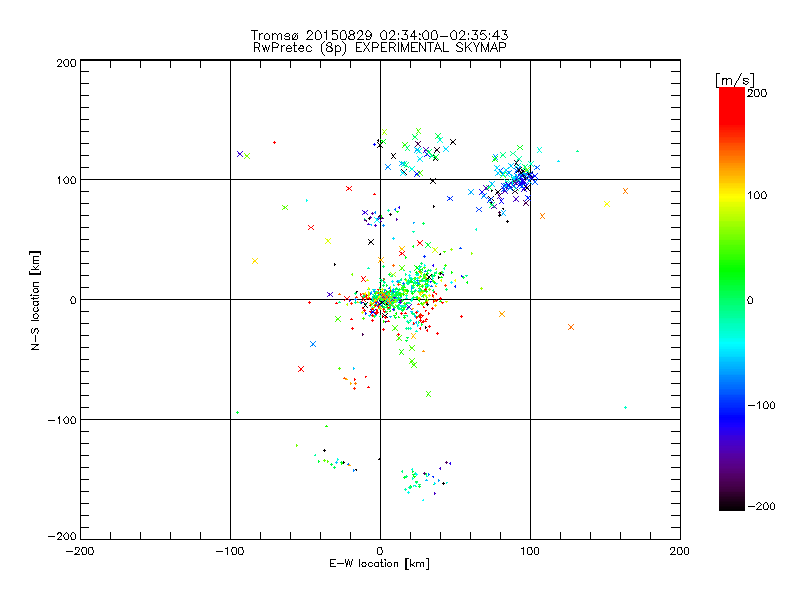Click the x-axis tick label '100'
Screen dimensions: 800x600
(530, 551)
